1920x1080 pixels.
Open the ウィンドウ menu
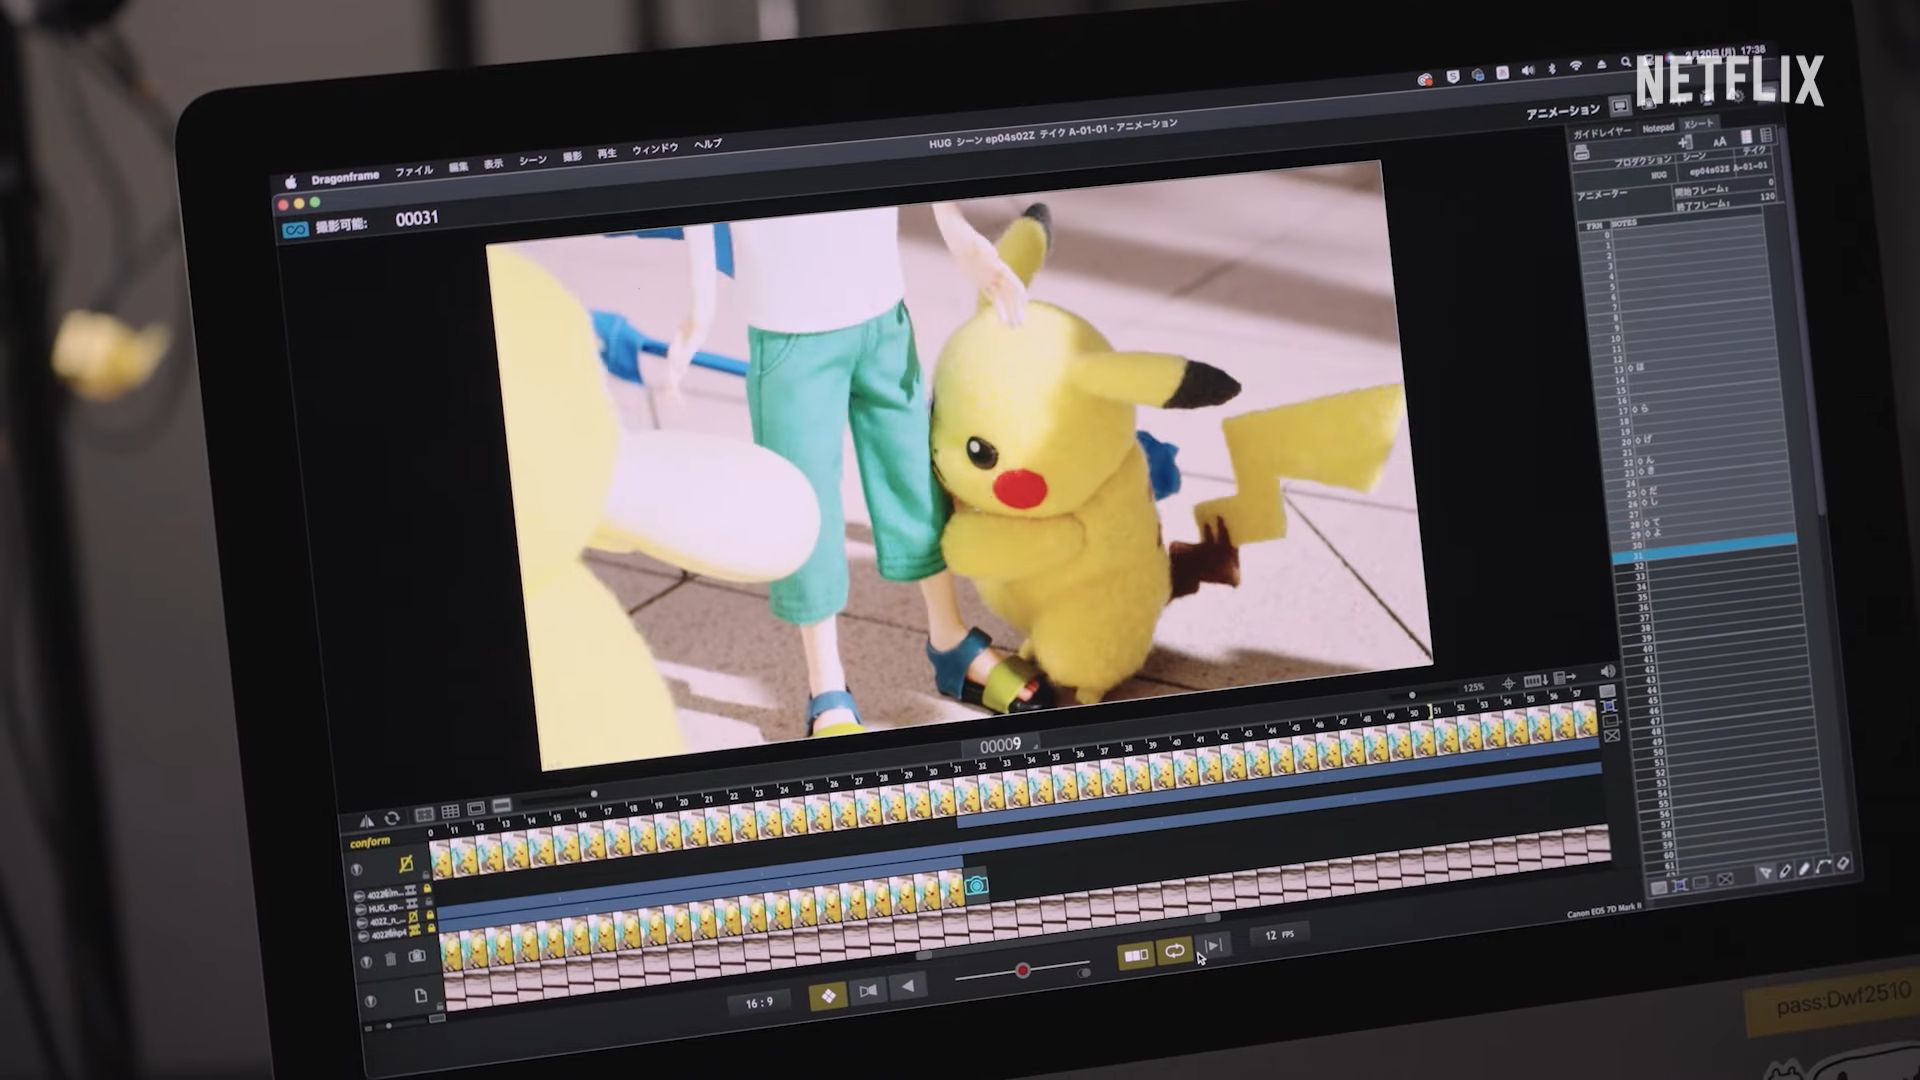pyautogui.click(x=655, y=149)
